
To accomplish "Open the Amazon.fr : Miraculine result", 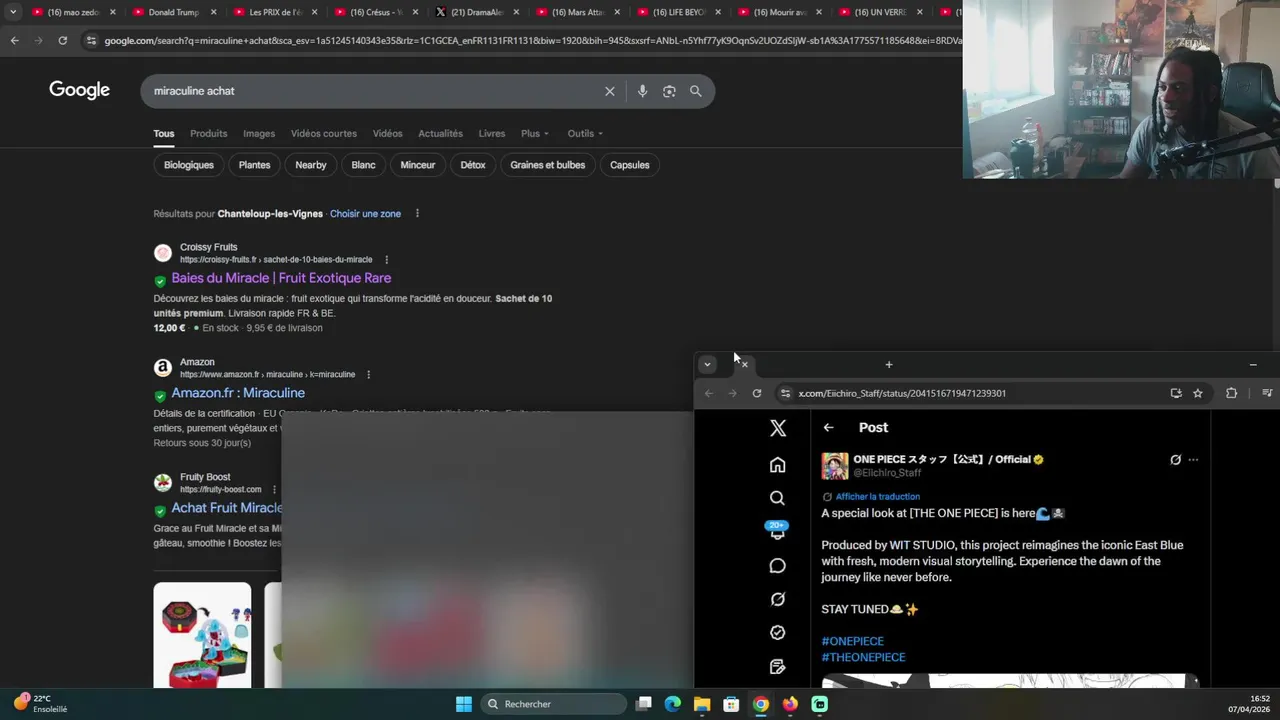I will (238, 393).
